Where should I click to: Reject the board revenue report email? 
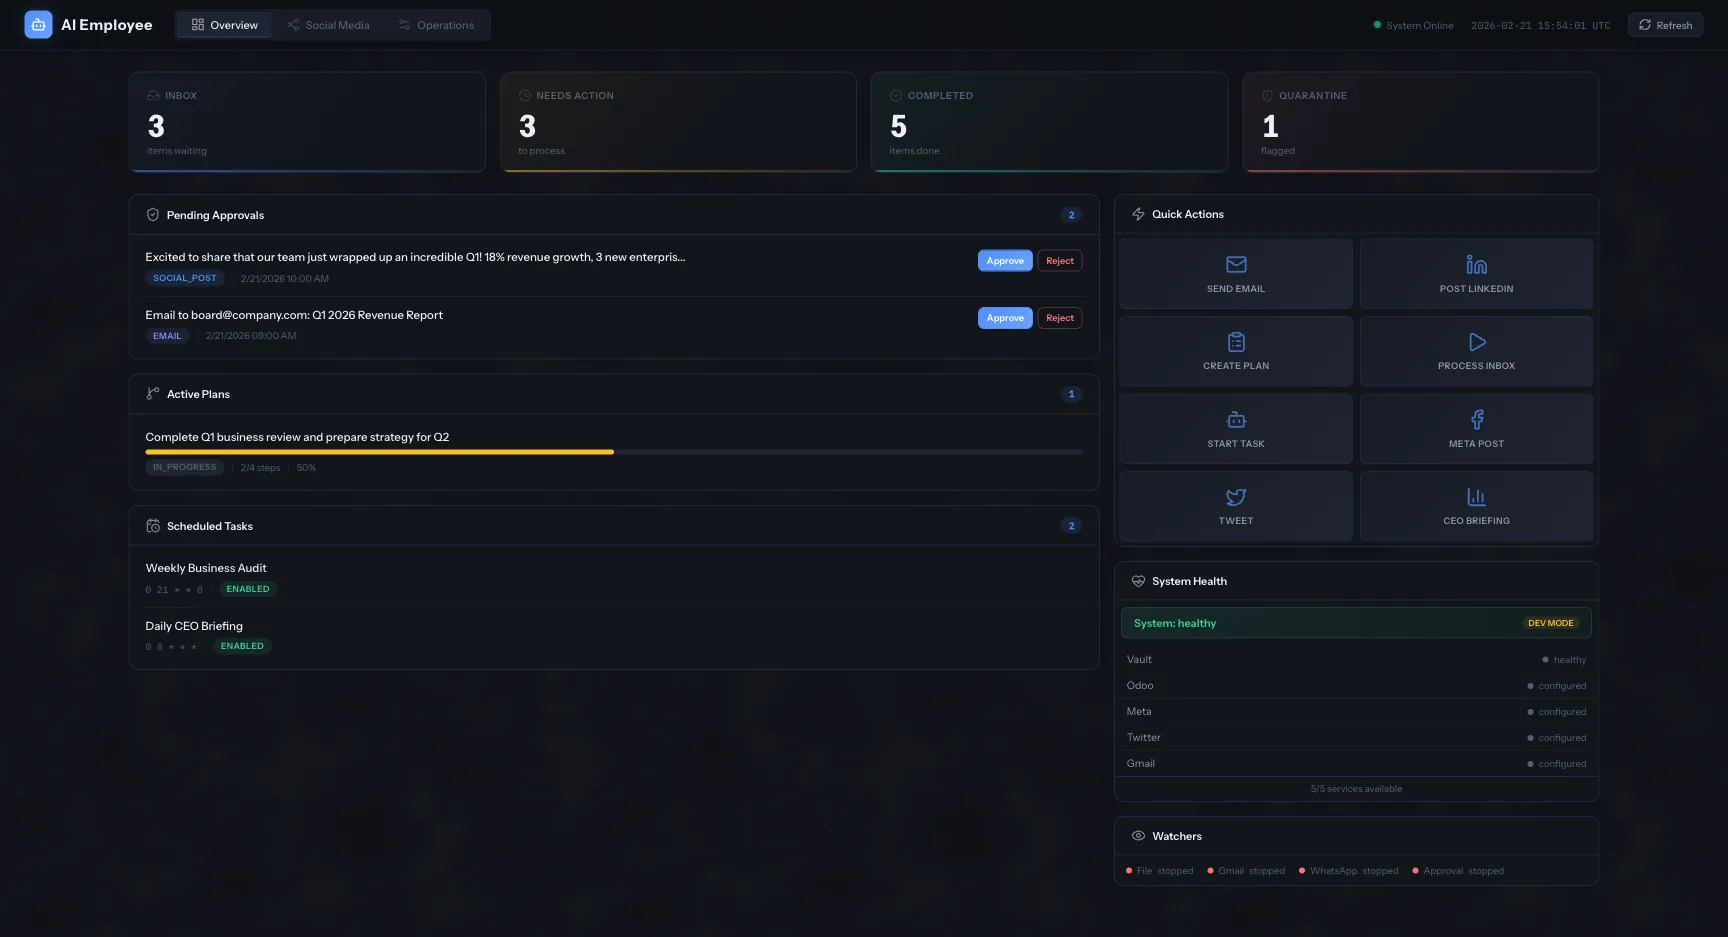coord(1059,318)
